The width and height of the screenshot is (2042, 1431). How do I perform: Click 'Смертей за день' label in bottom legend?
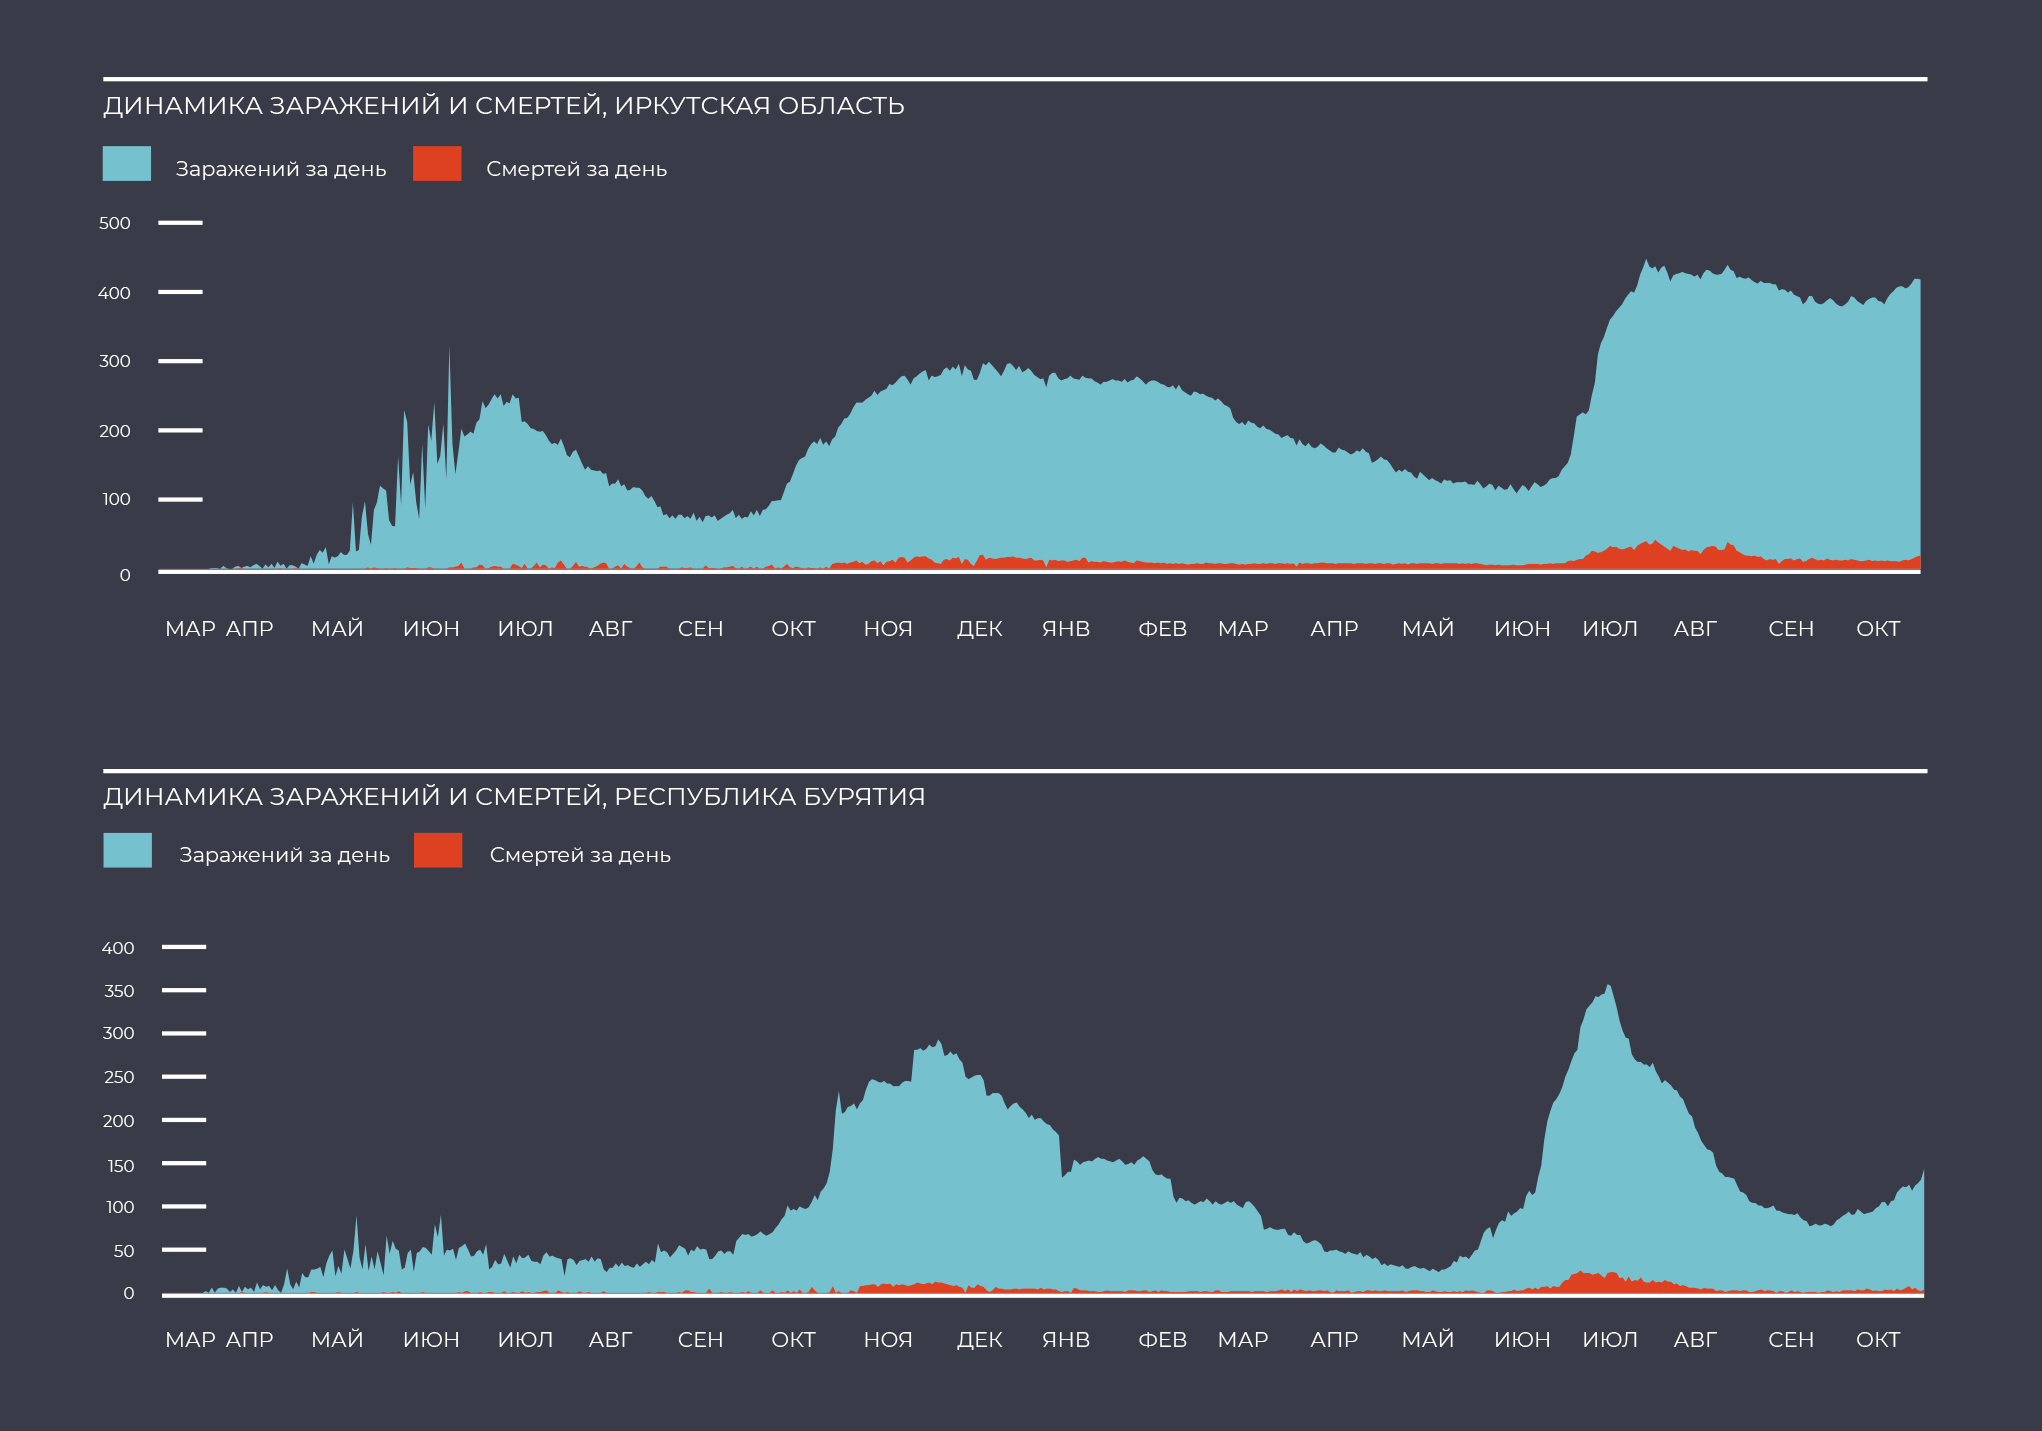click(580, 855)
